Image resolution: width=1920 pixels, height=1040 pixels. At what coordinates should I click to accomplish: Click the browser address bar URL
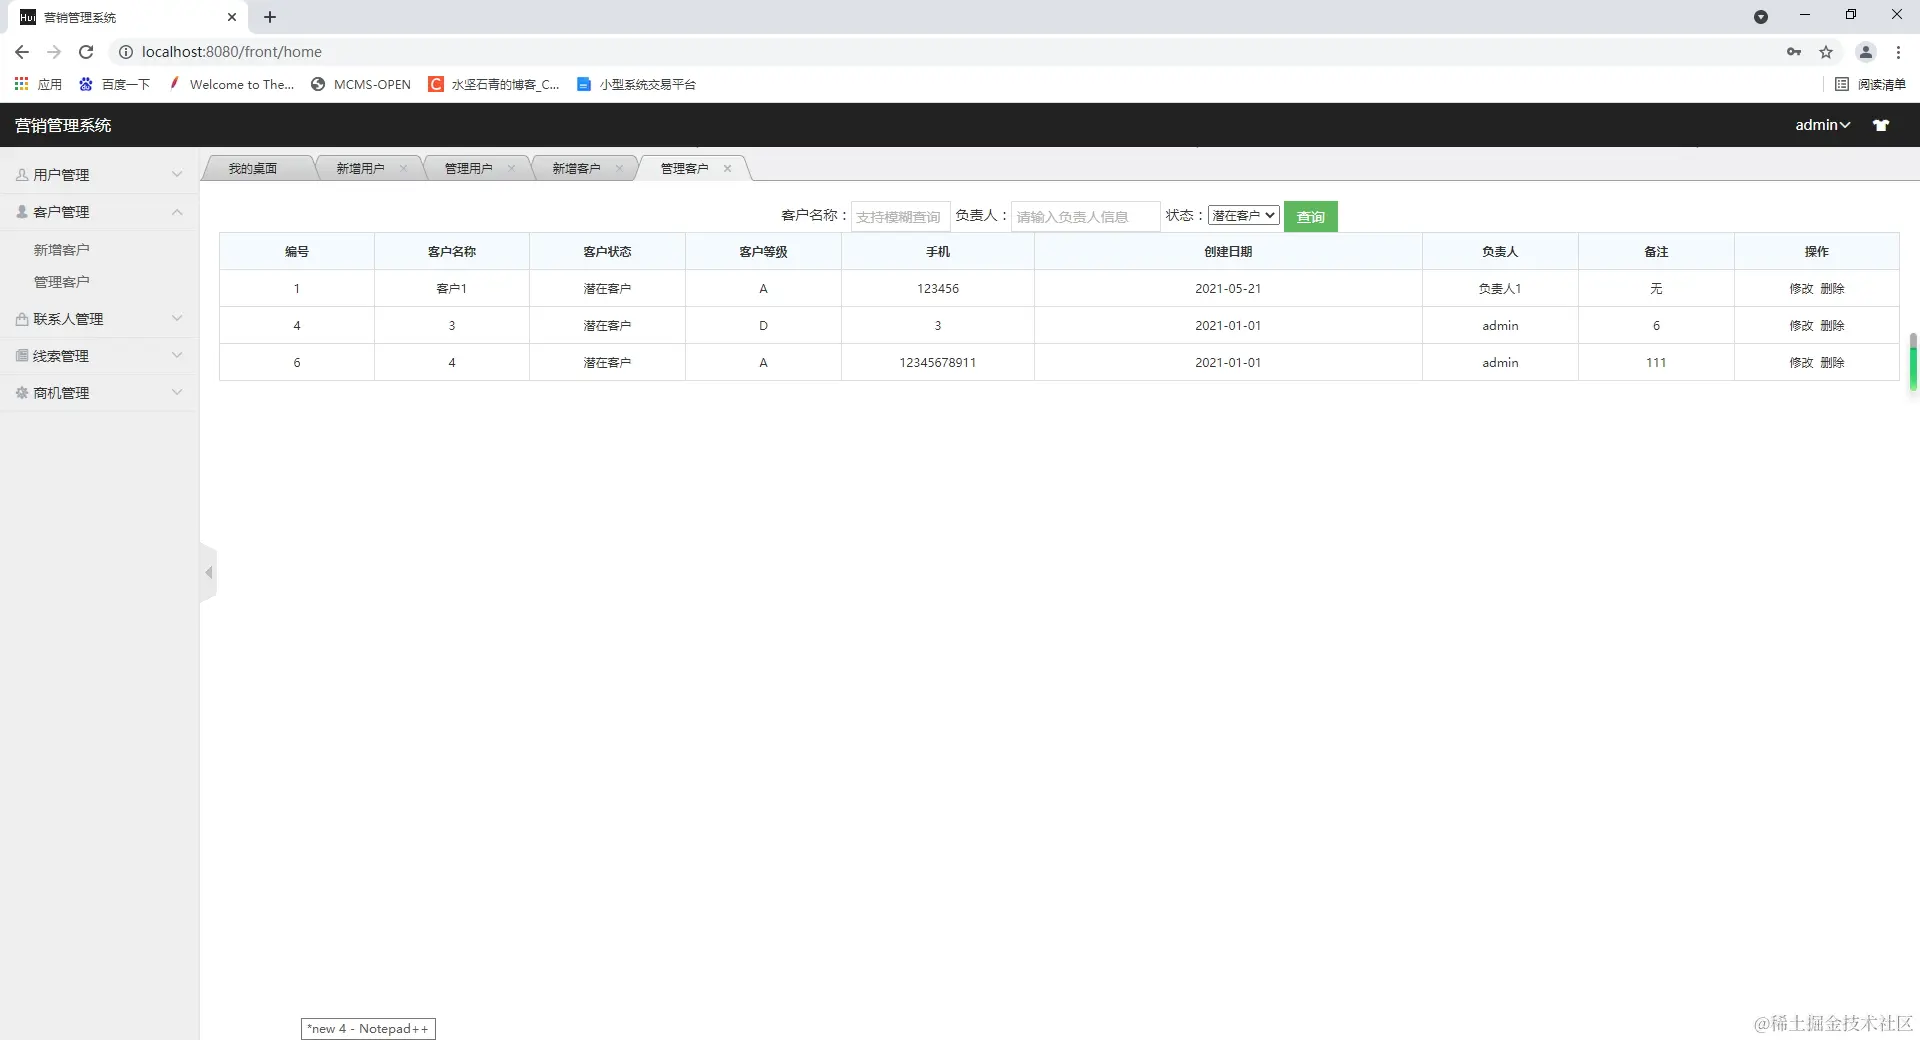[232, 52]
